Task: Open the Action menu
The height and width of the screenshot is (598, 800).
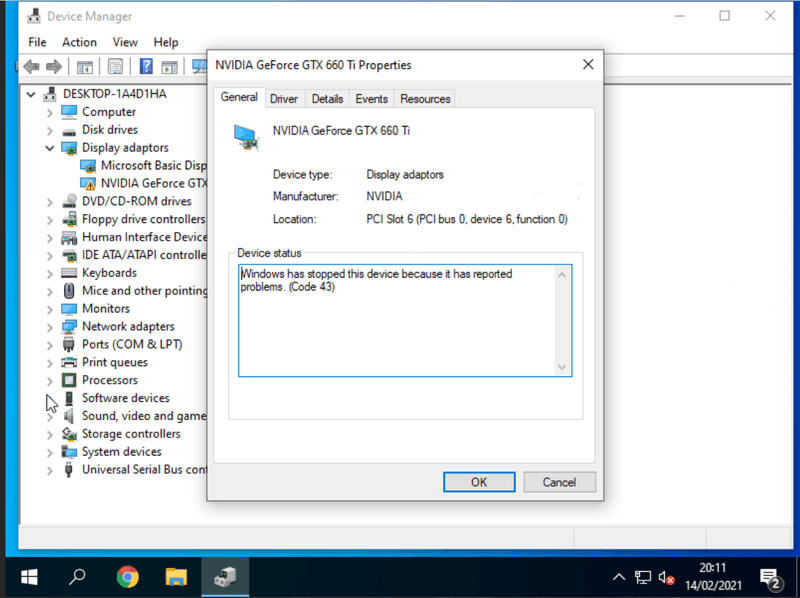Action: tap(79, 42)
